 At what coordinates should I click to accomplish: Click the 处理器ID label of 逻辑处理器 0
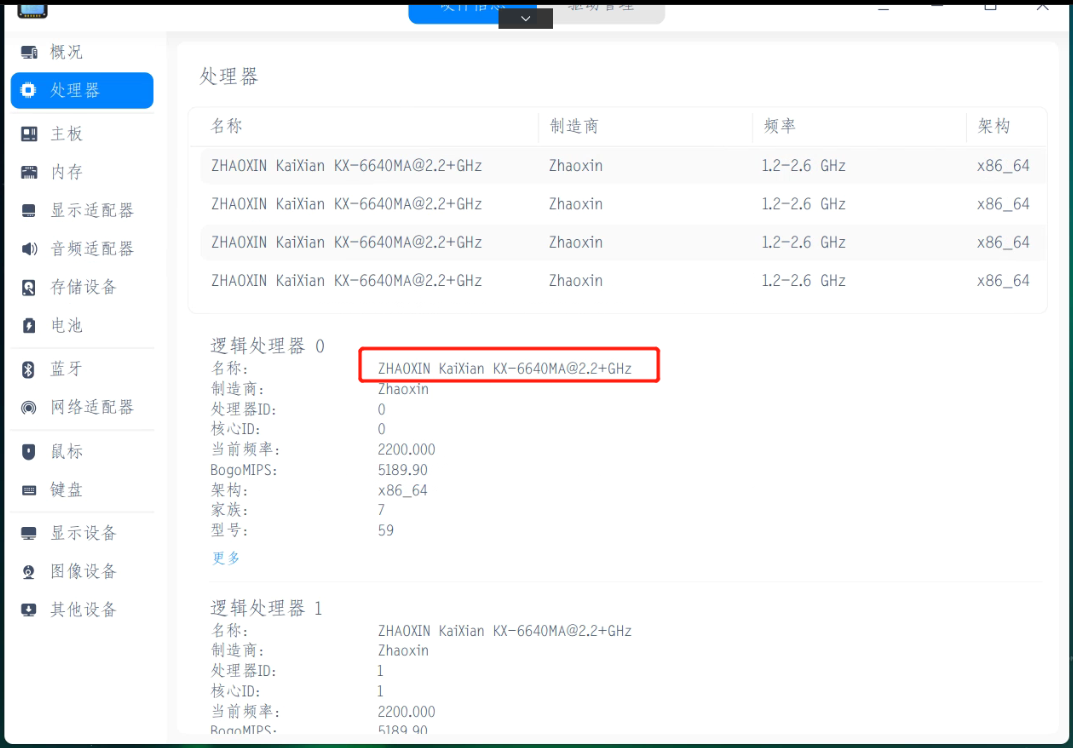[x=244, y=409]
